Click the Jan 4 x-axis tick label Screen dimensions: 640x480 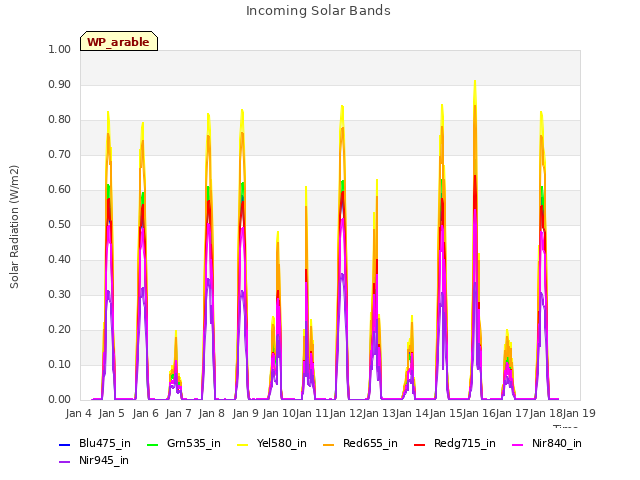pos(78,413)
